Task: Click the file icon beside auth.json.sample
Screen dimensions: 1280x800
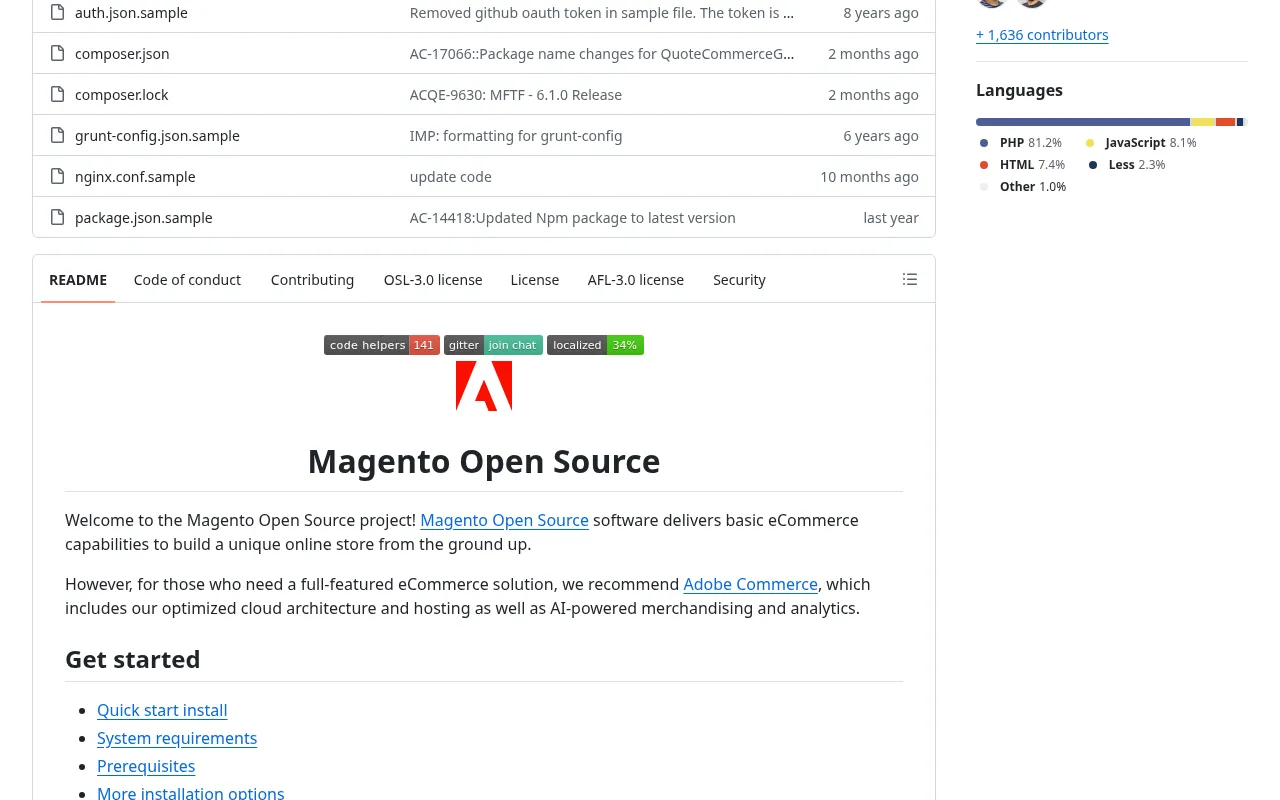Action: point(57,13)
